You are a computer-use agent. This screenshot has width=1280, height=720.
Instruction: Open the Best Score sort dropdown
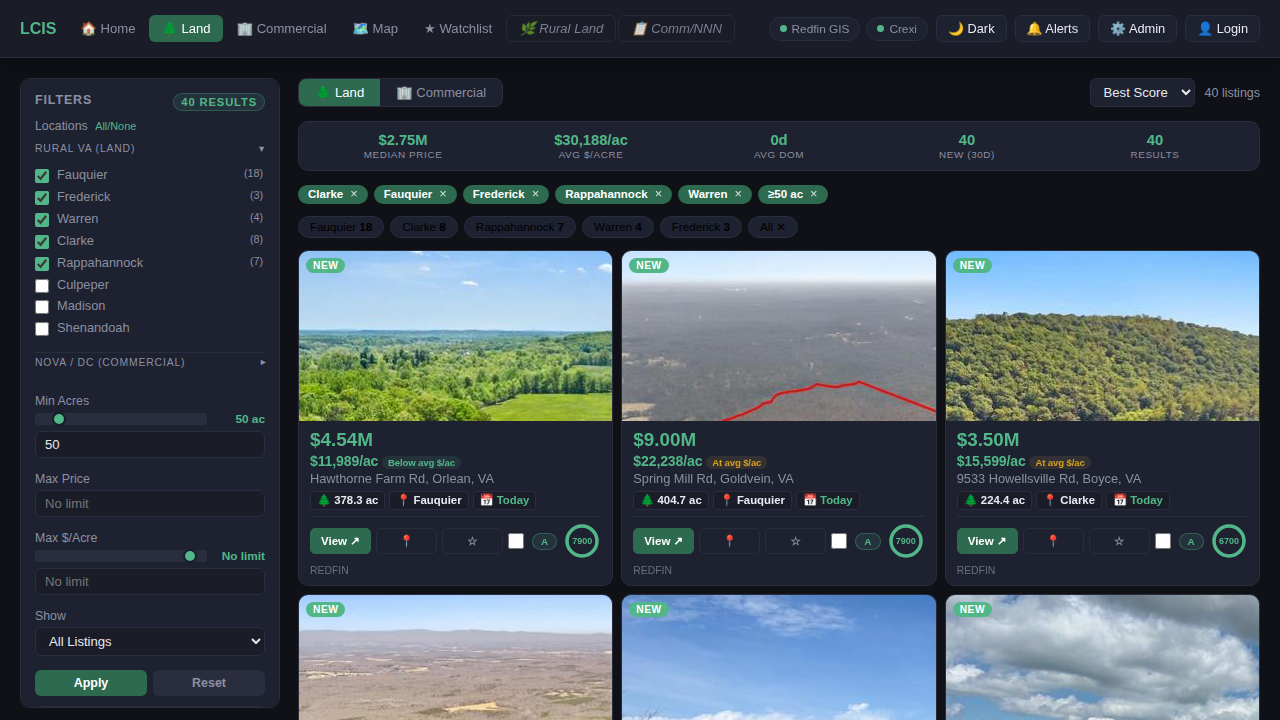pyautogui.click(x=1142, y=92)
